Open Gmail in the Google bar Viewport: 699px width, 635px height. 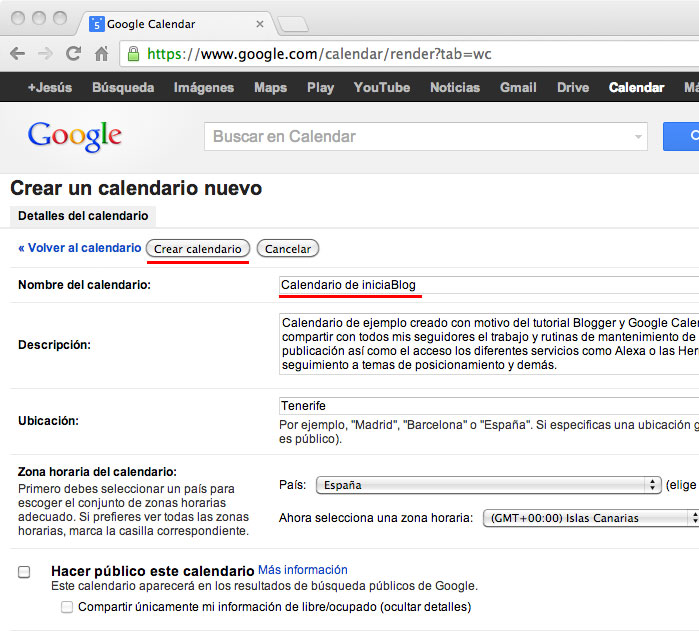click(x=518, y=87)
